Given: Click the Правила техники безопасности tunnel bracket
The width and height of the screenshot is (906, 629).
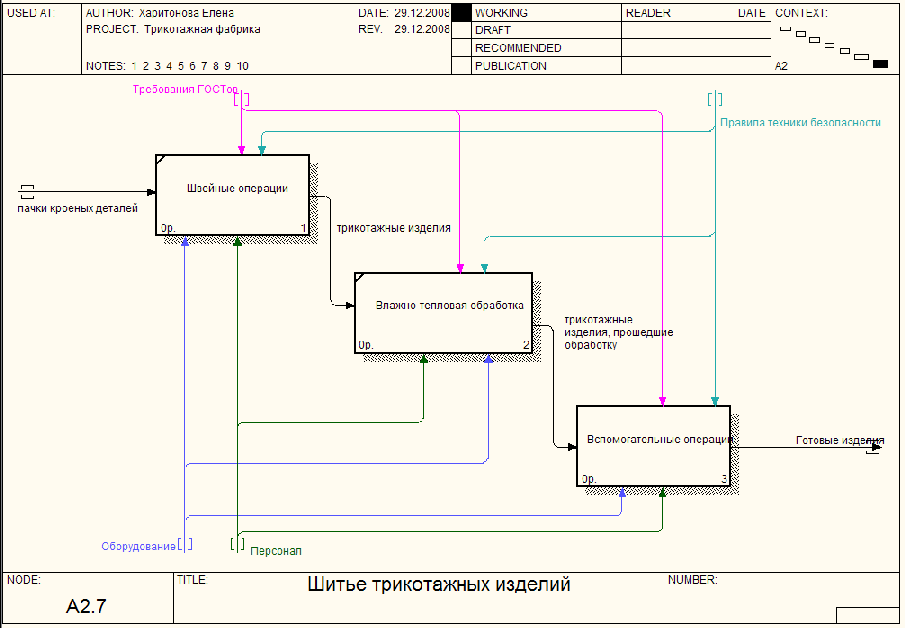Looking at the screenshot, I should pyautogui.click(x=715, y=99).
